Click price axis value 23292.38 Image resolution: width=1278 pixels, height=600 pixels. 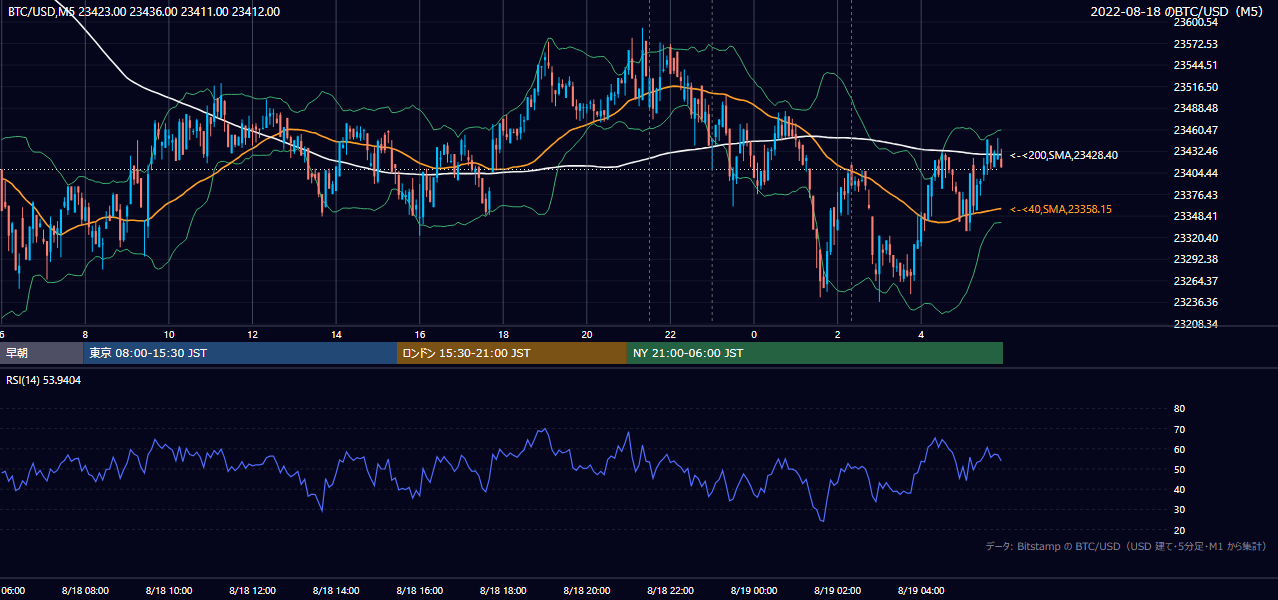click(x=1195, y=259)
